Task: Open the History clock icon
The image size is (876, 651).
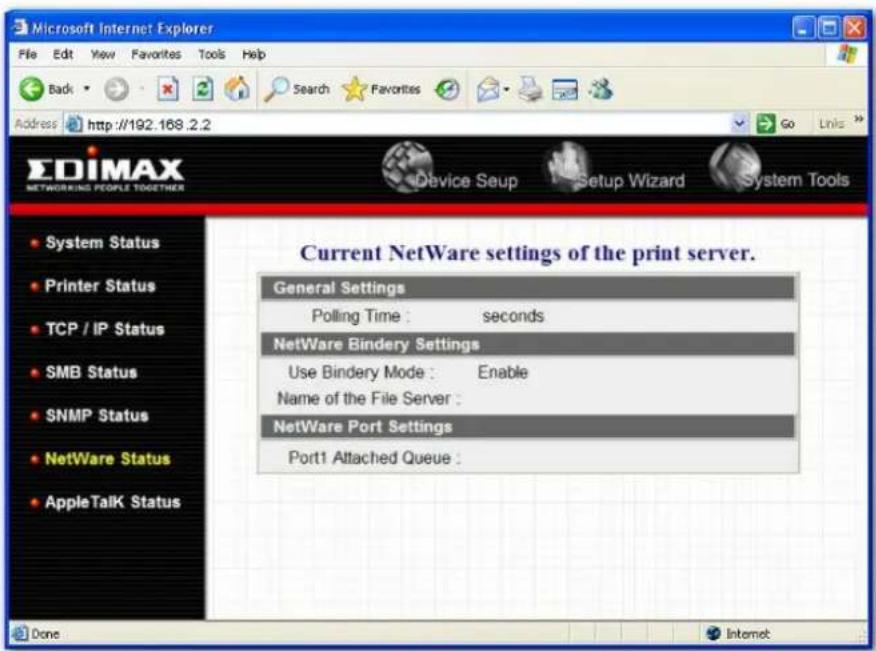Action: 447,89
